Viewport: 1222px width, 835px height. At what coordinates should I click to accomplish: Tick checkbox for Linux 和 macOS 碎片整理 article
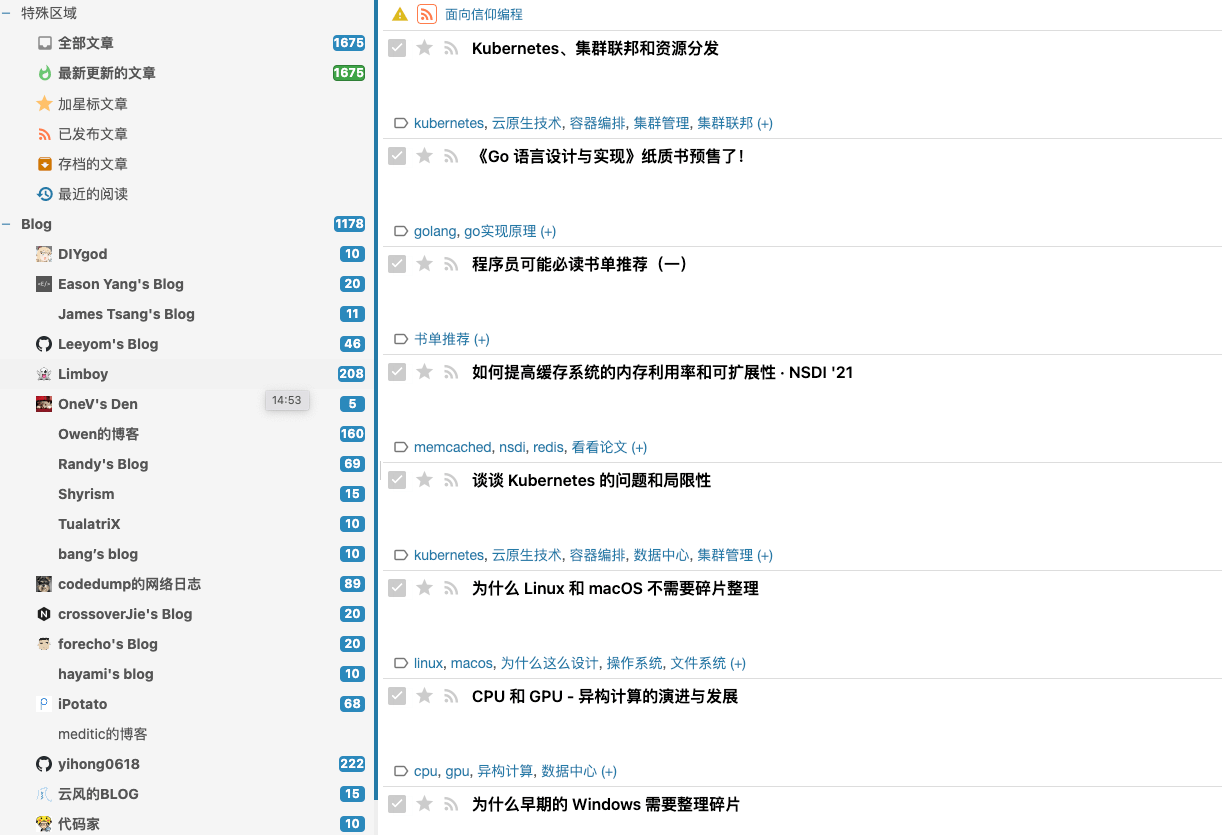point(397,588)
